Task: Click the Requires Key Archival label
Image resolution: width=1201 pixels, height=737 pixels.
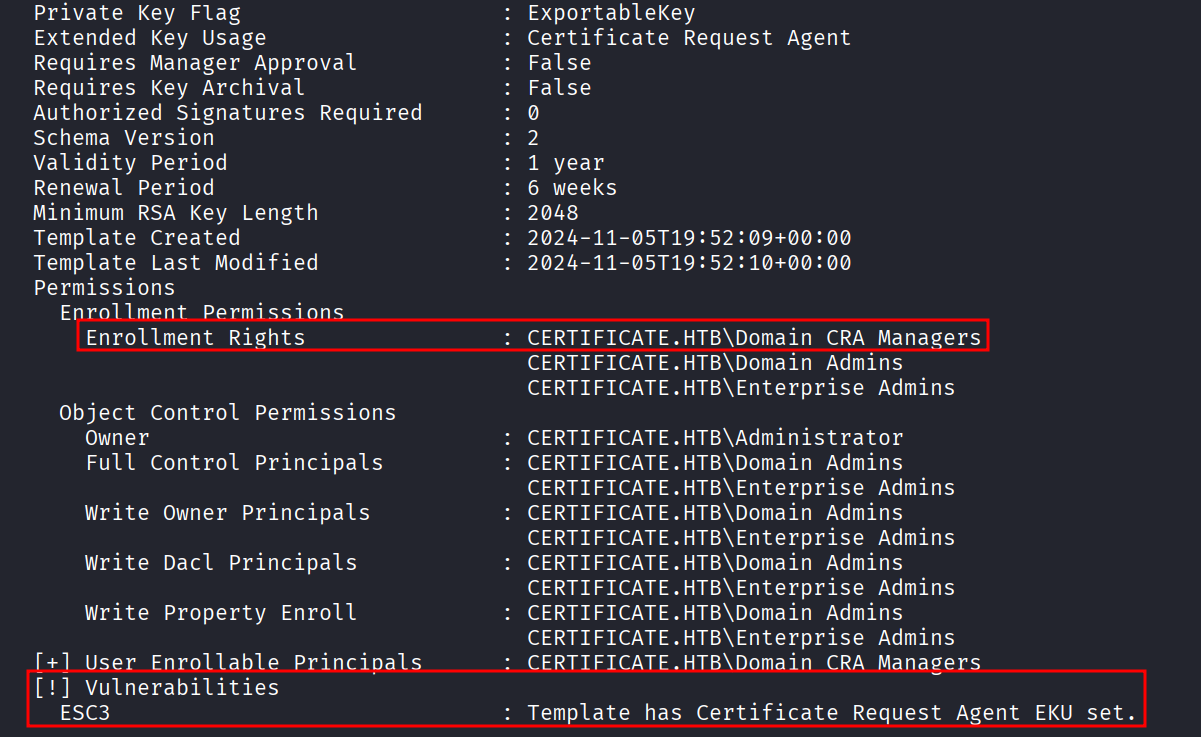Action: coord(169,88)
